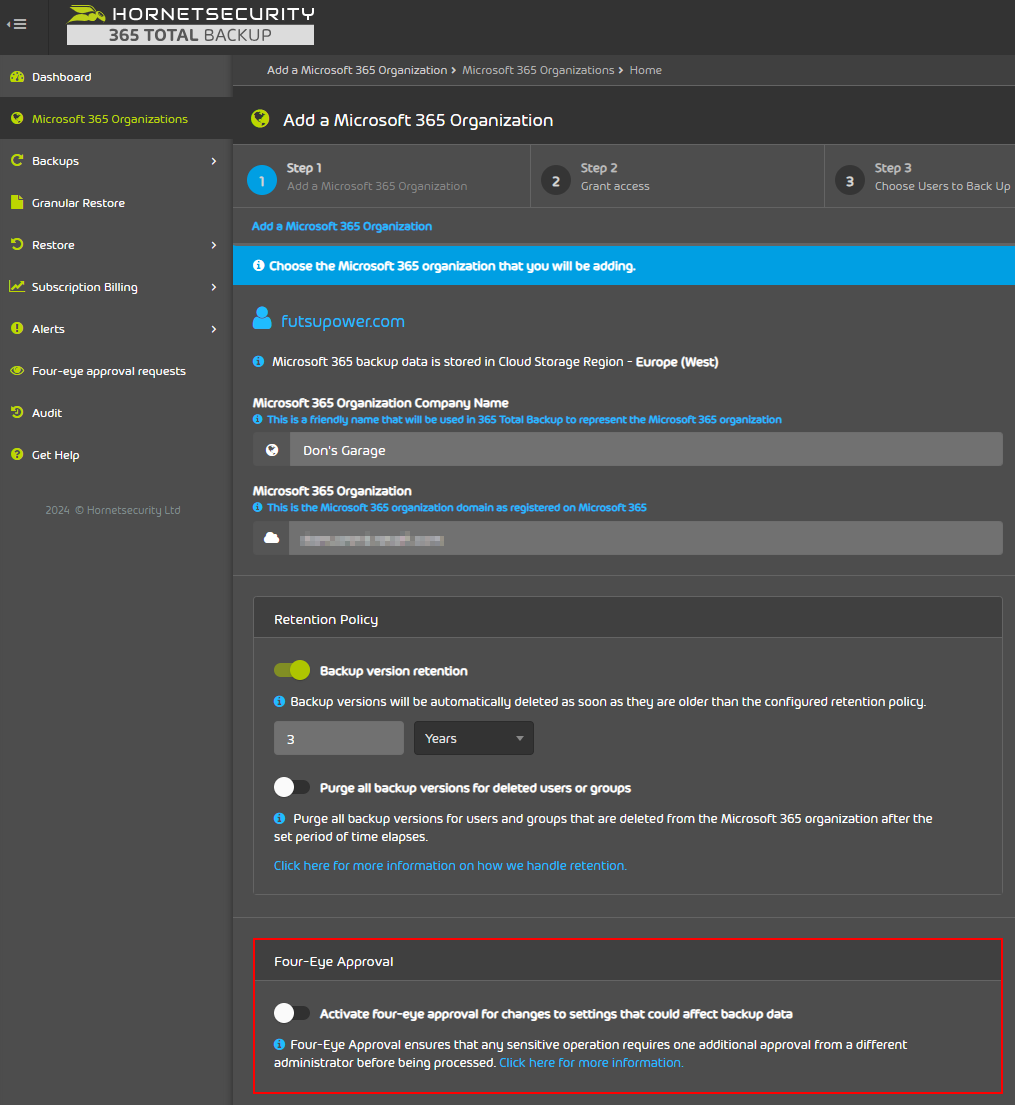The height and width of the screenshot is (1105, 1015).
Task: Click the Europe (West) region text
Action: pos(677,362)
